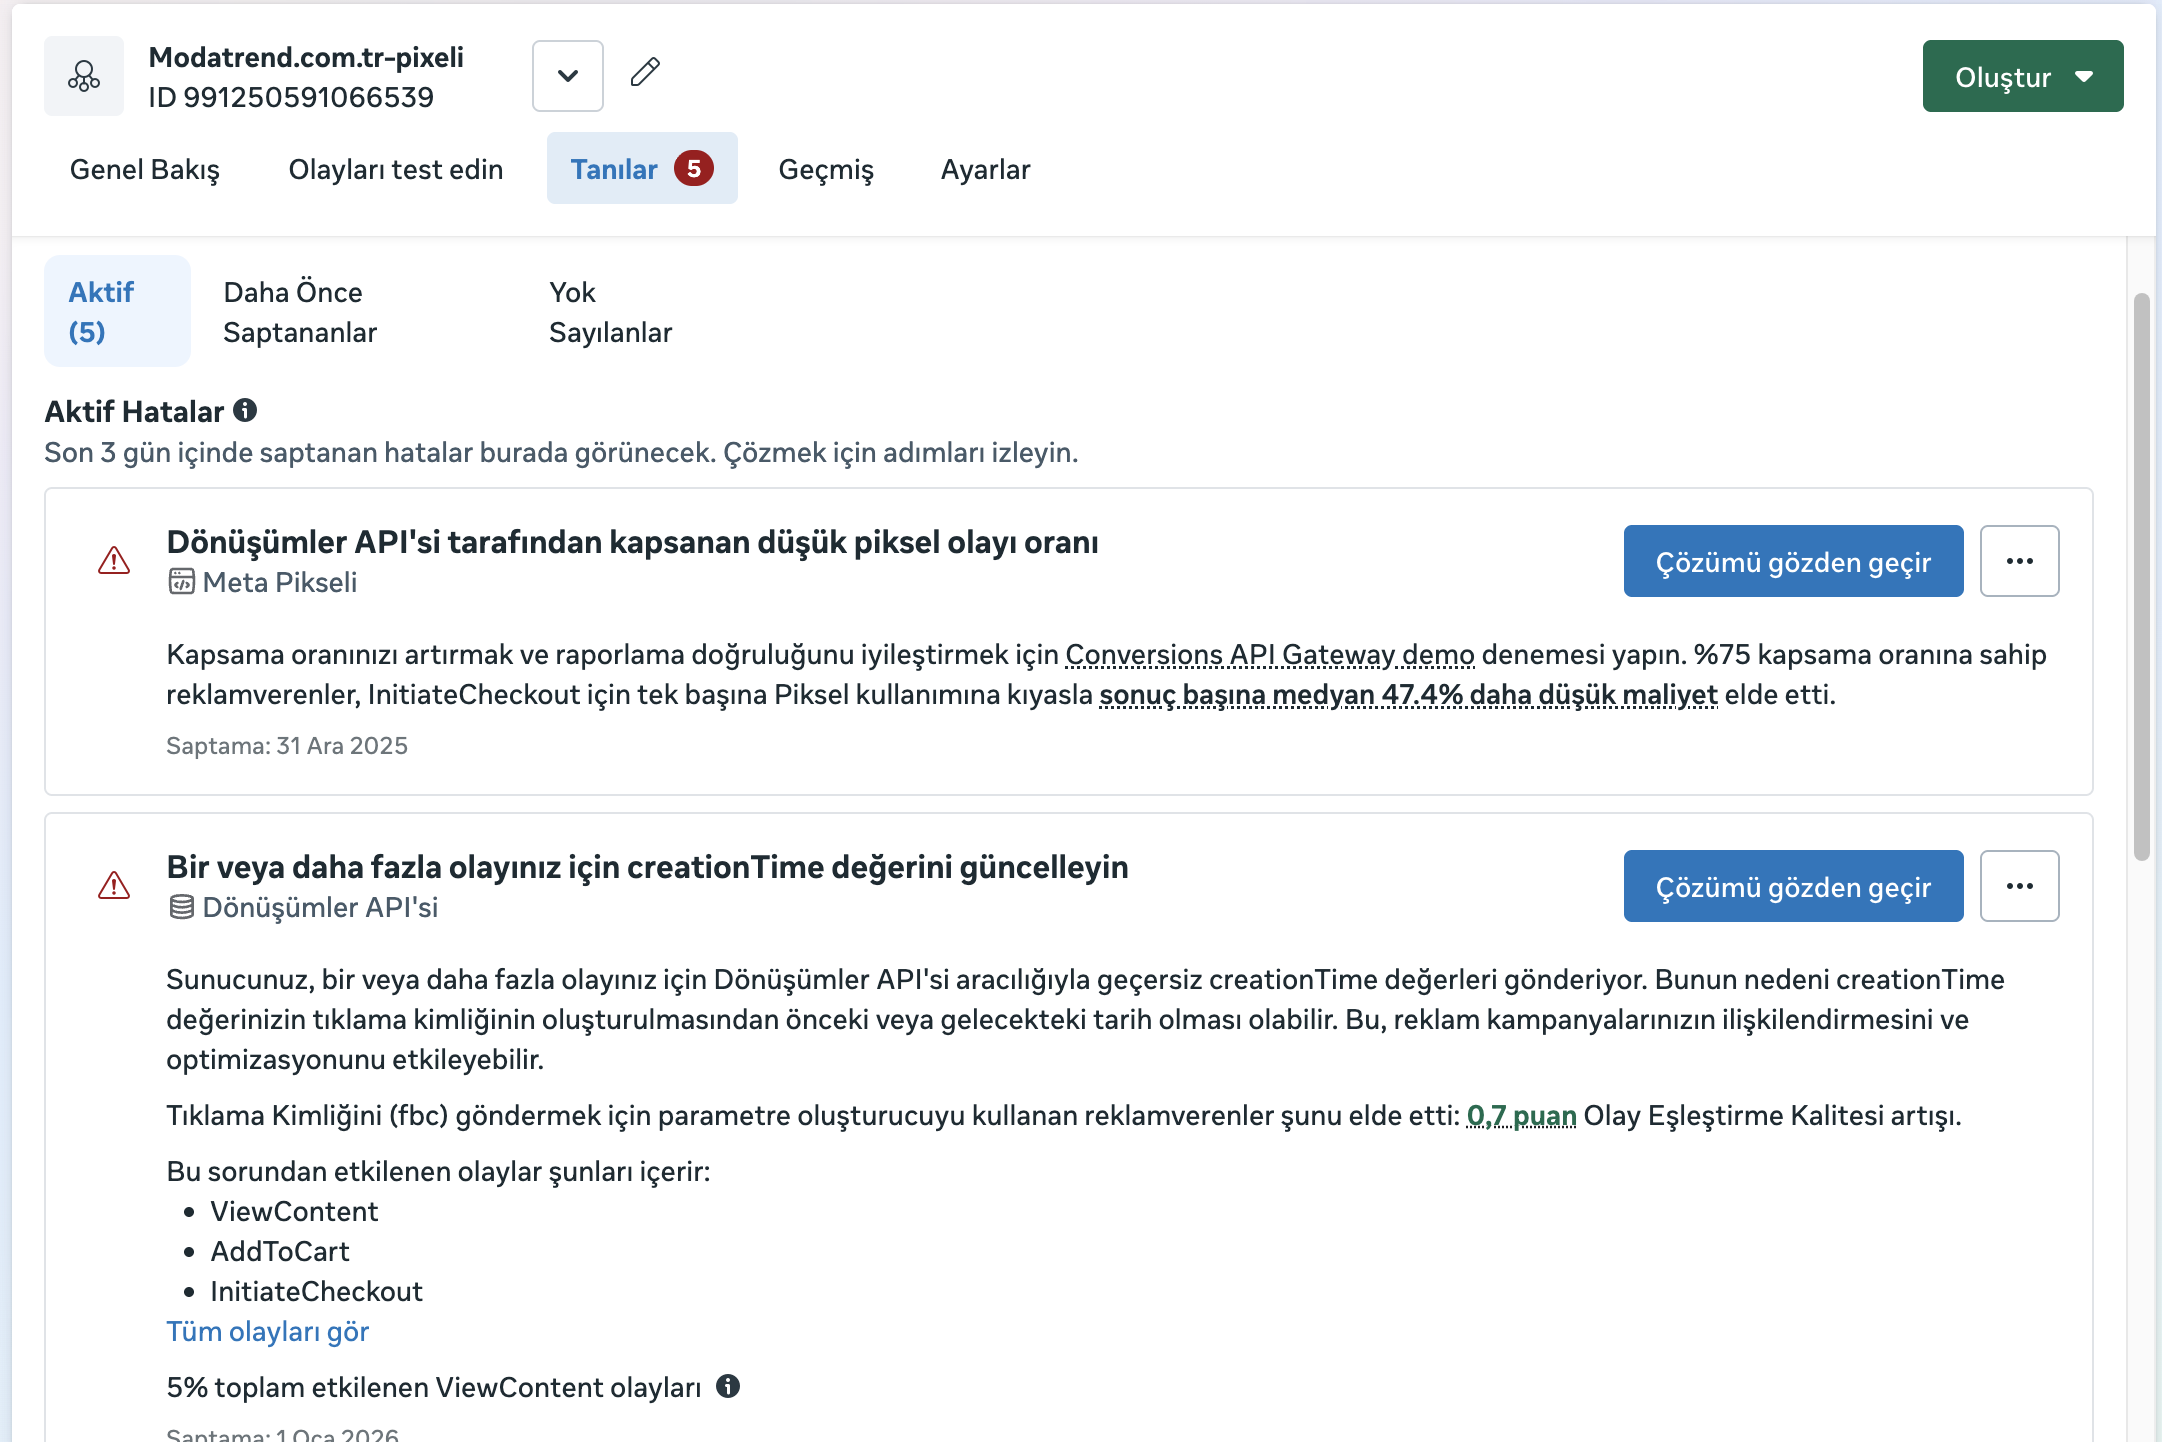
Task: Open Conversions API Gateway demo link
Action: (x=1270, y=654)
